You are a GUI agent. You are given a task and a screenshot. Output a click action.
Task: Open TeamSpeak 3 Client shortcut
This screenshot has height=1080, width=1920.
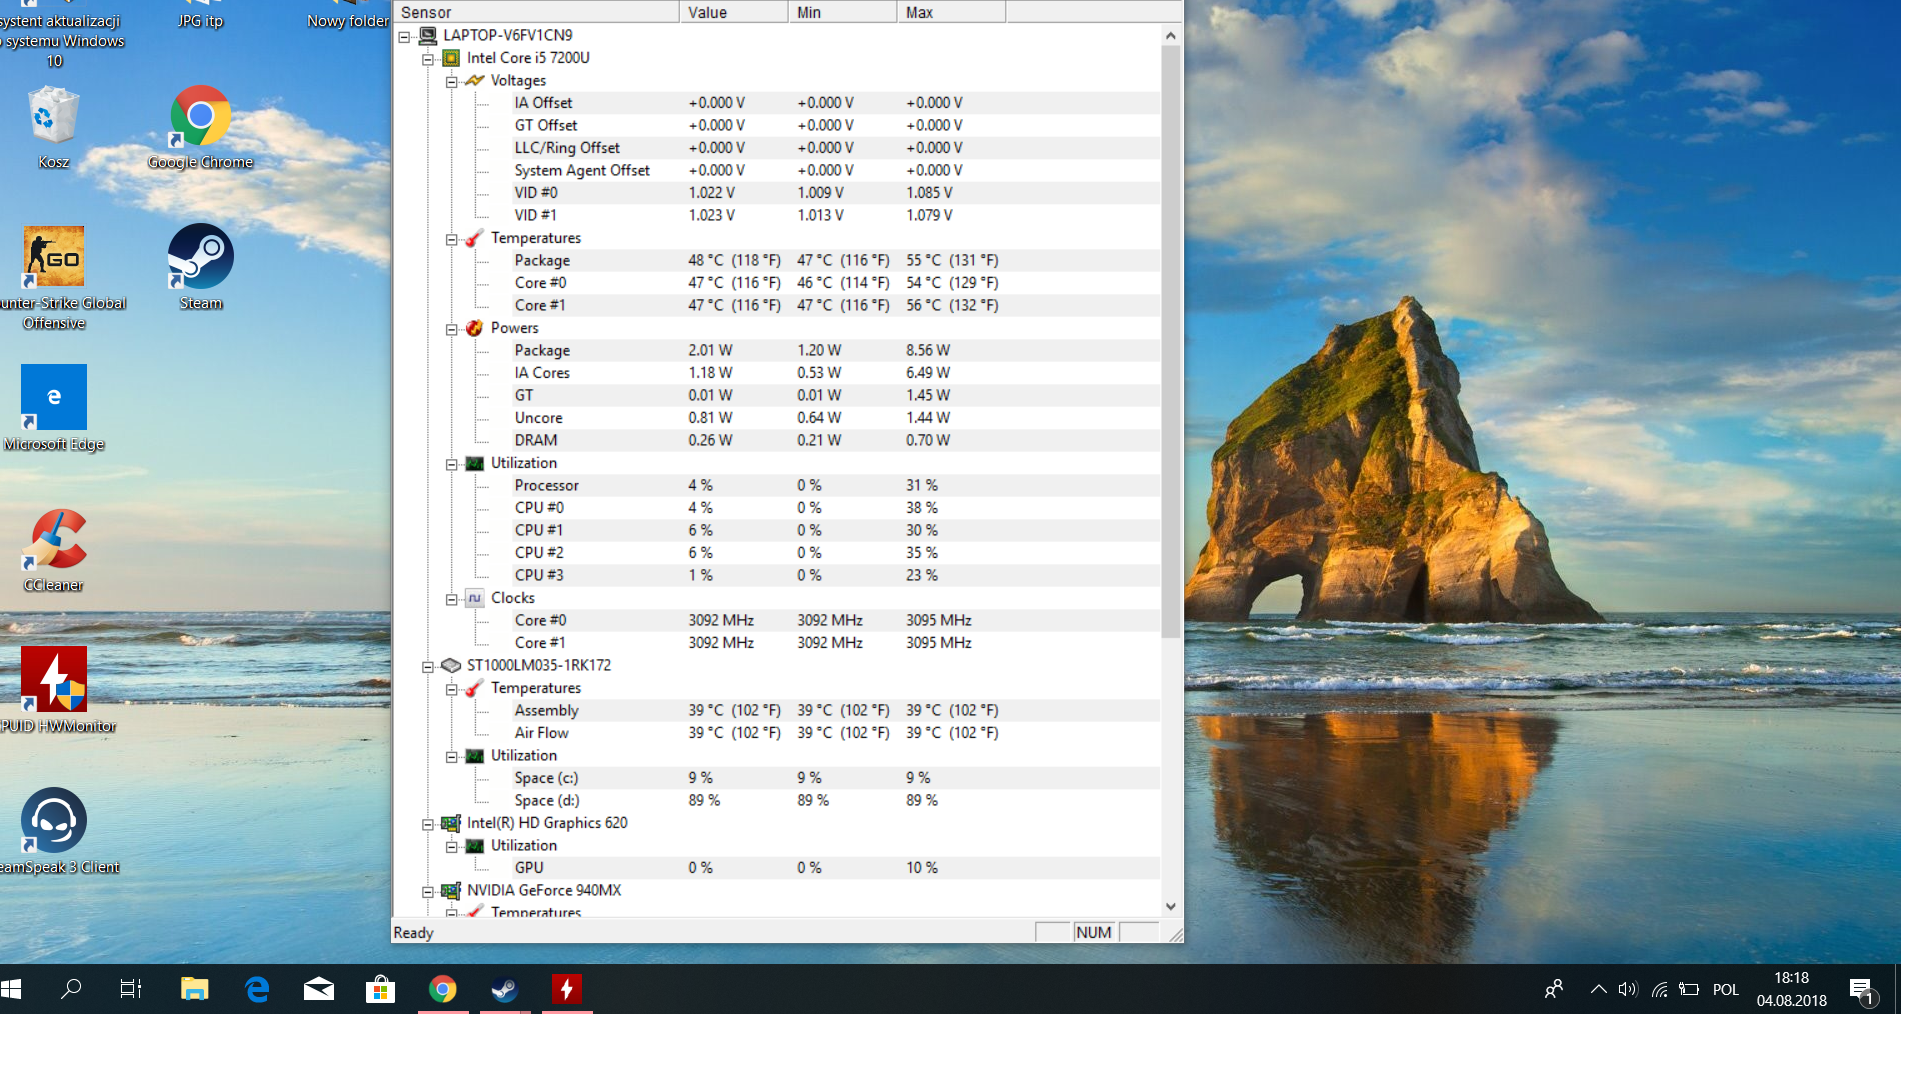[x=54, y=822]
